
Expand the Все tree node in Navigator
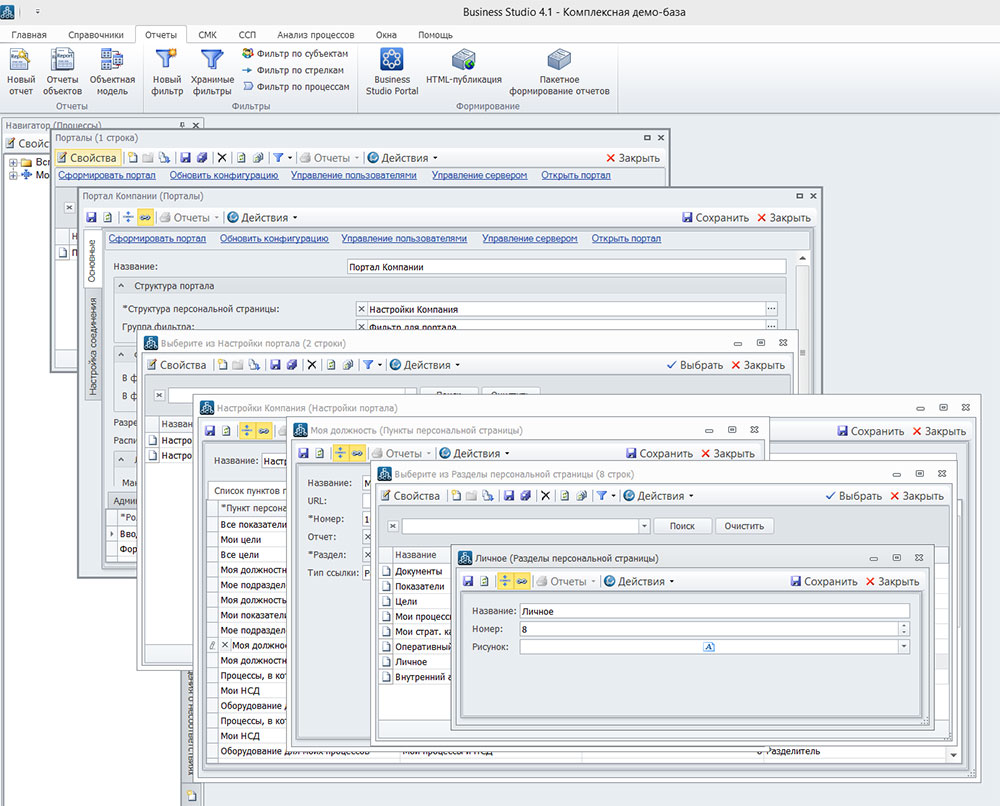click(x=14, y=162)
